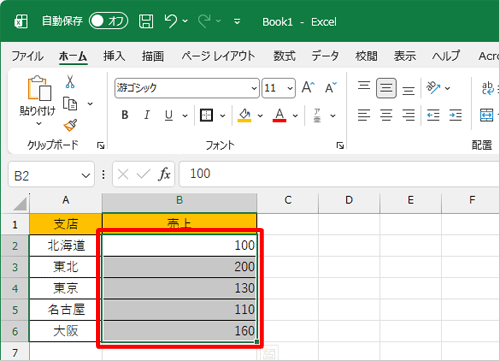500x361 pixels.
Task: Click the phonetic guide (ふりがな) icon
Action: pos(317,115)
